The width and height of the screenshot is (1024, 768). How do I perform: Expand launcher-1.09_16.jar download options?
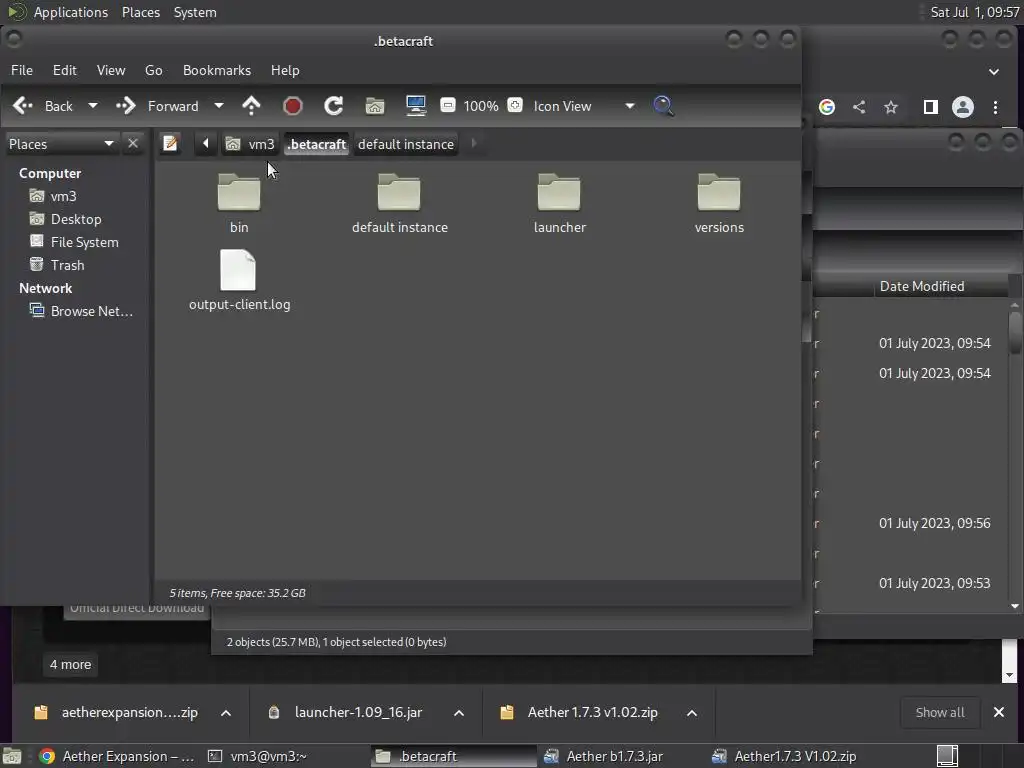459,712
